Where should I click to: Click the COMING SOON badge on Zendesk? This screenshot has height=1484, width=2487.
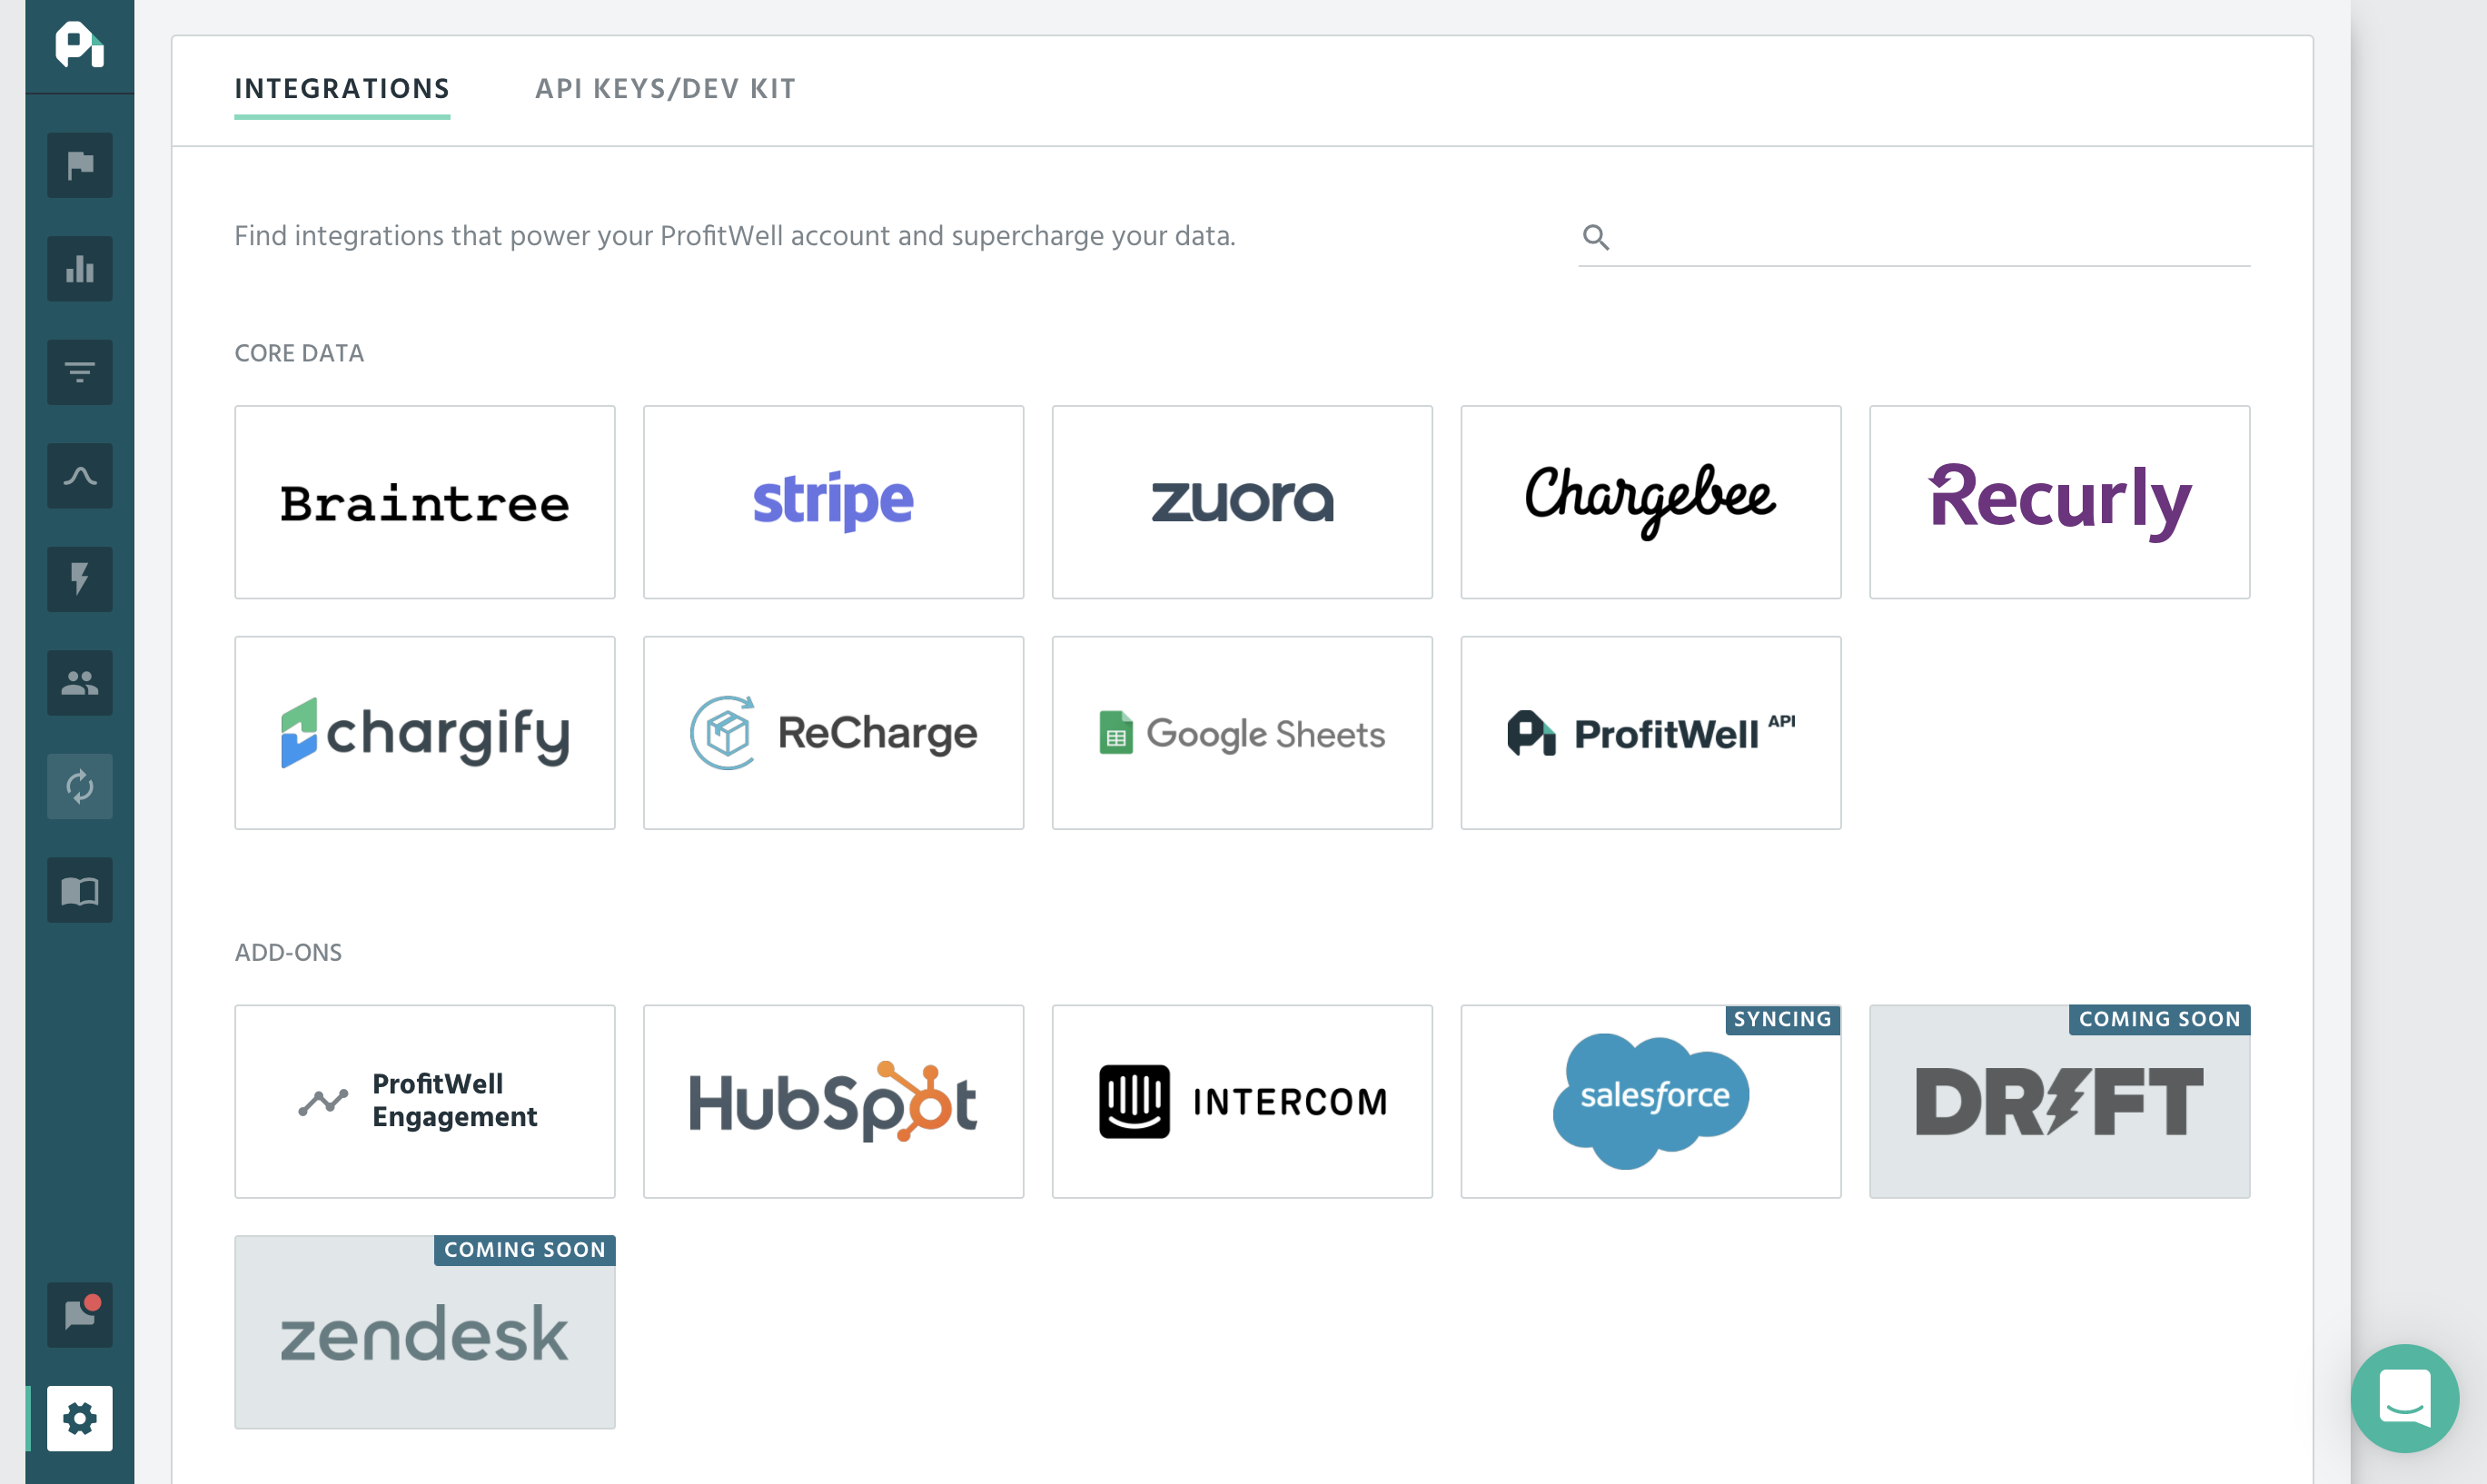point(525,1251)
